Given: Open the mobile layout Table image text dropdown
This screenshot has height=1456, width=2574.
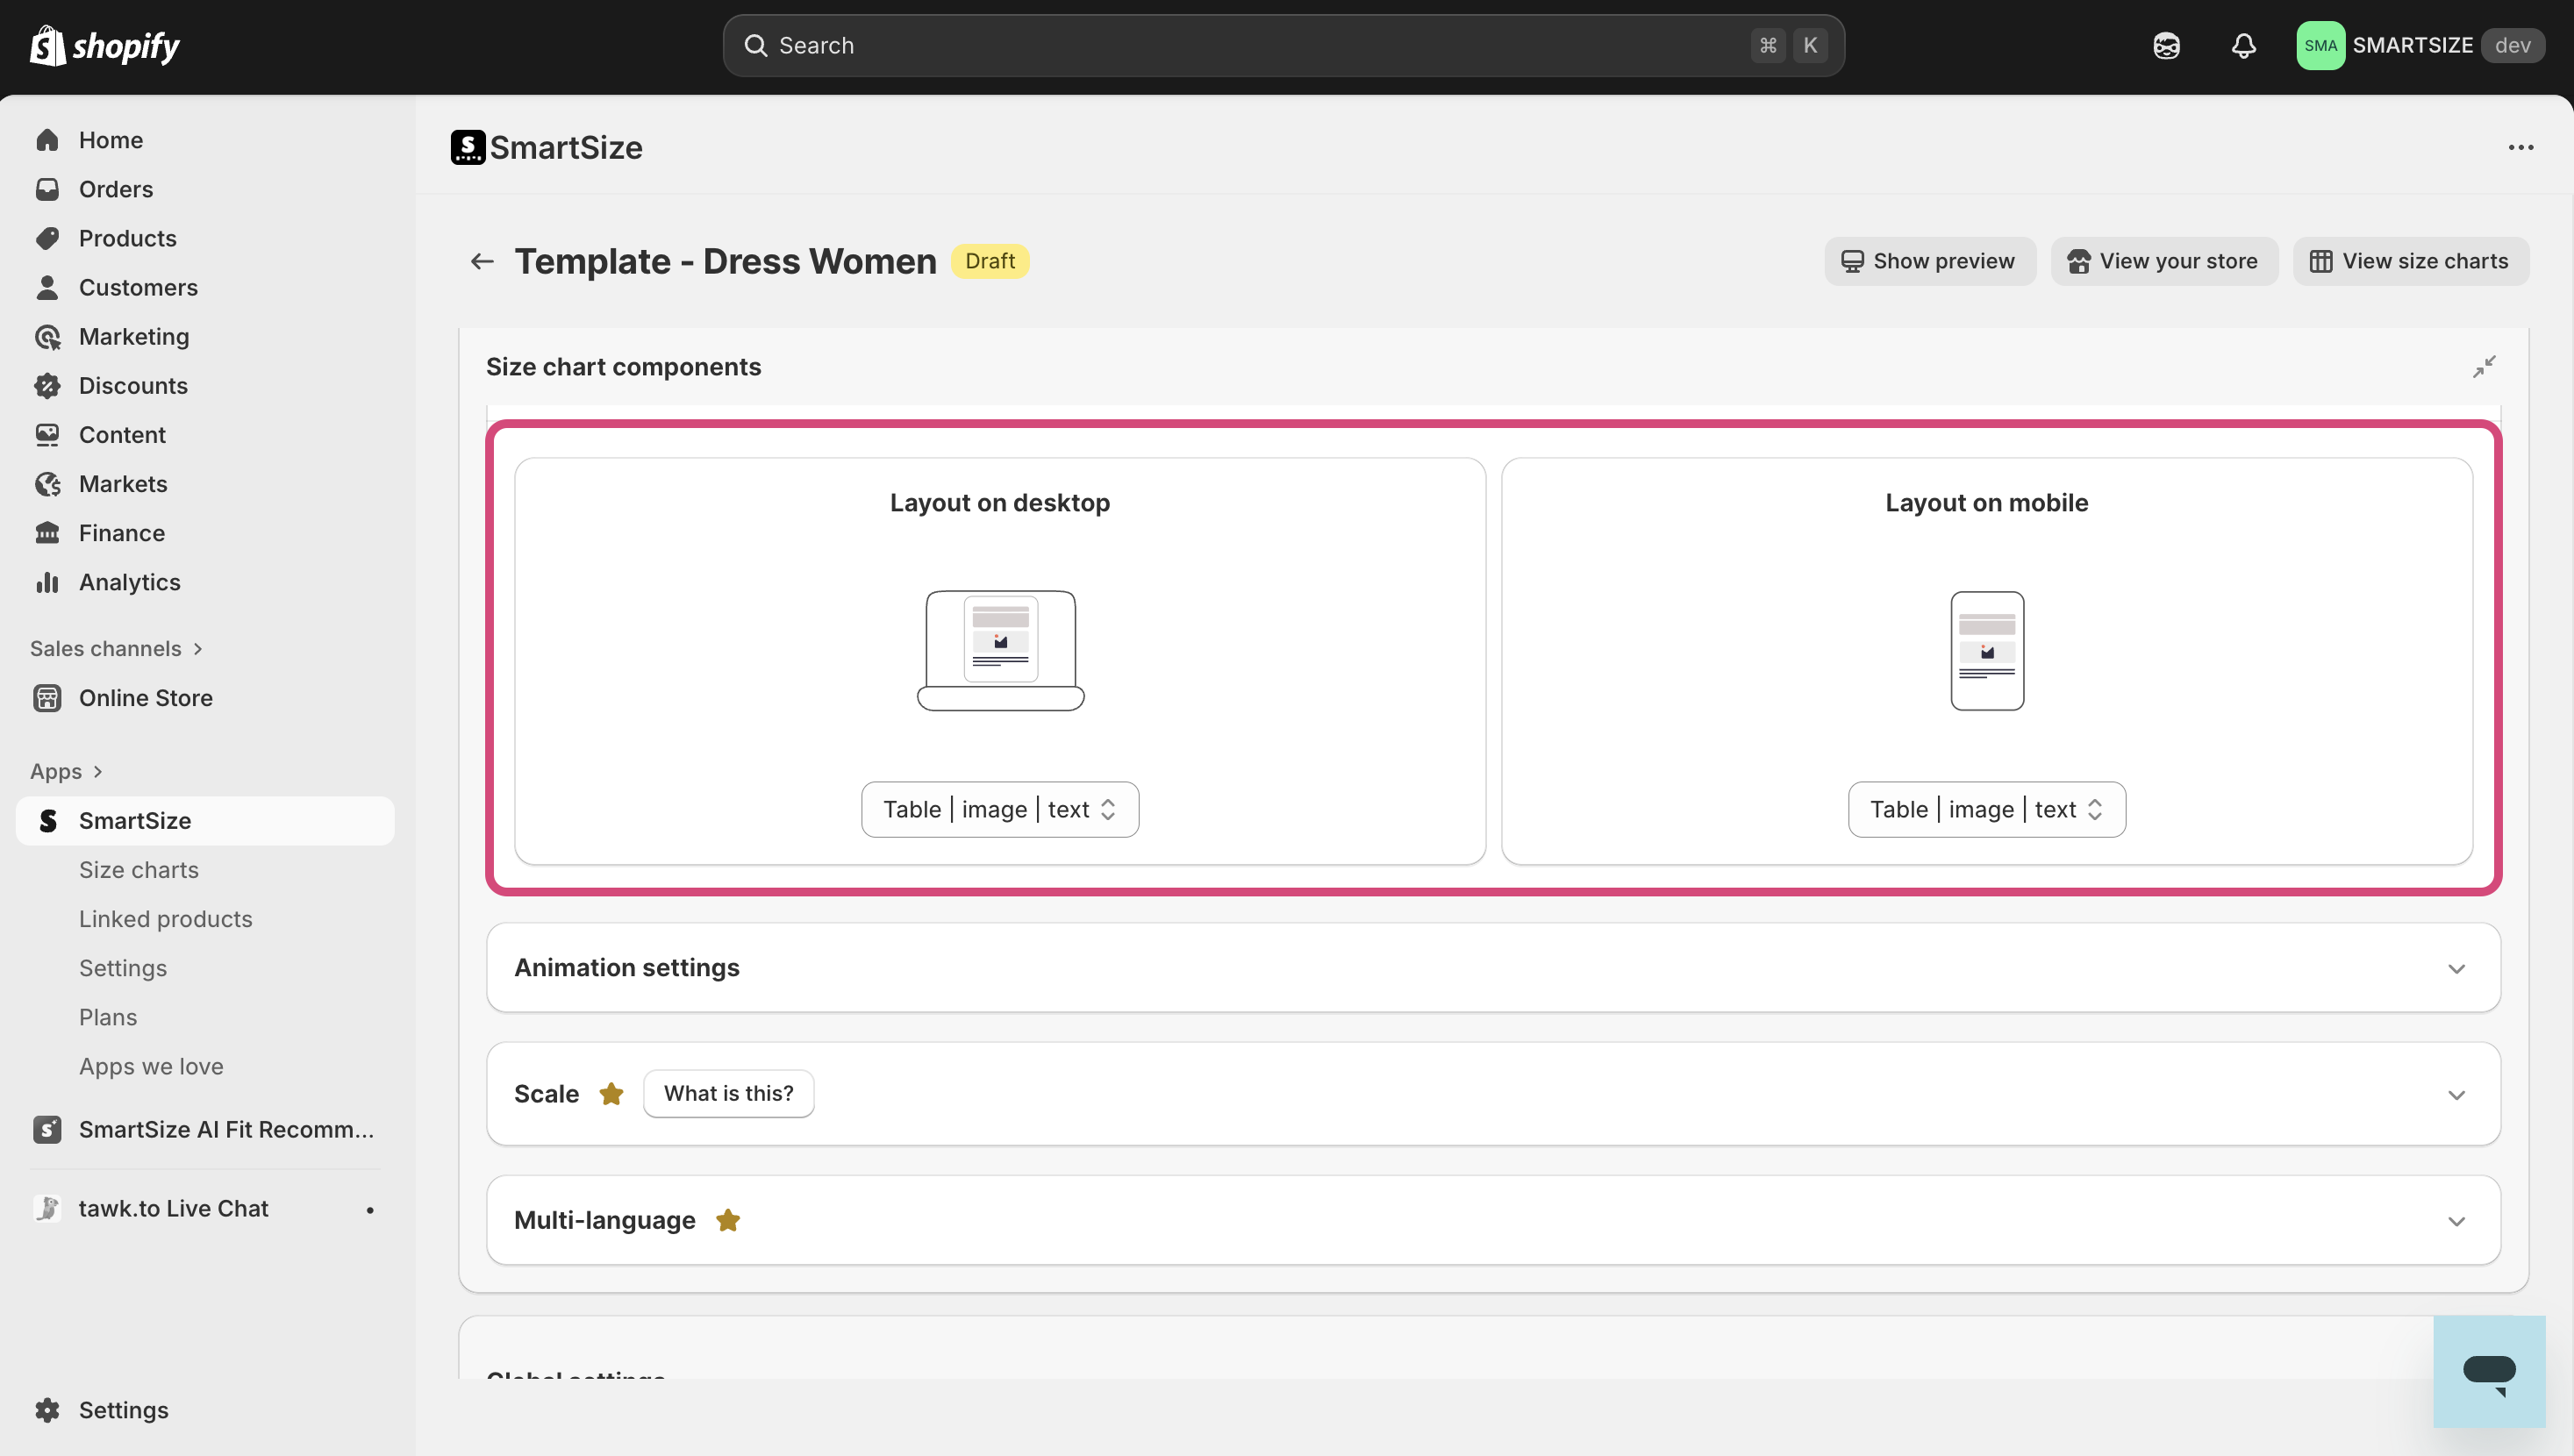Looking at the screenshot, I should (1986, 809).
